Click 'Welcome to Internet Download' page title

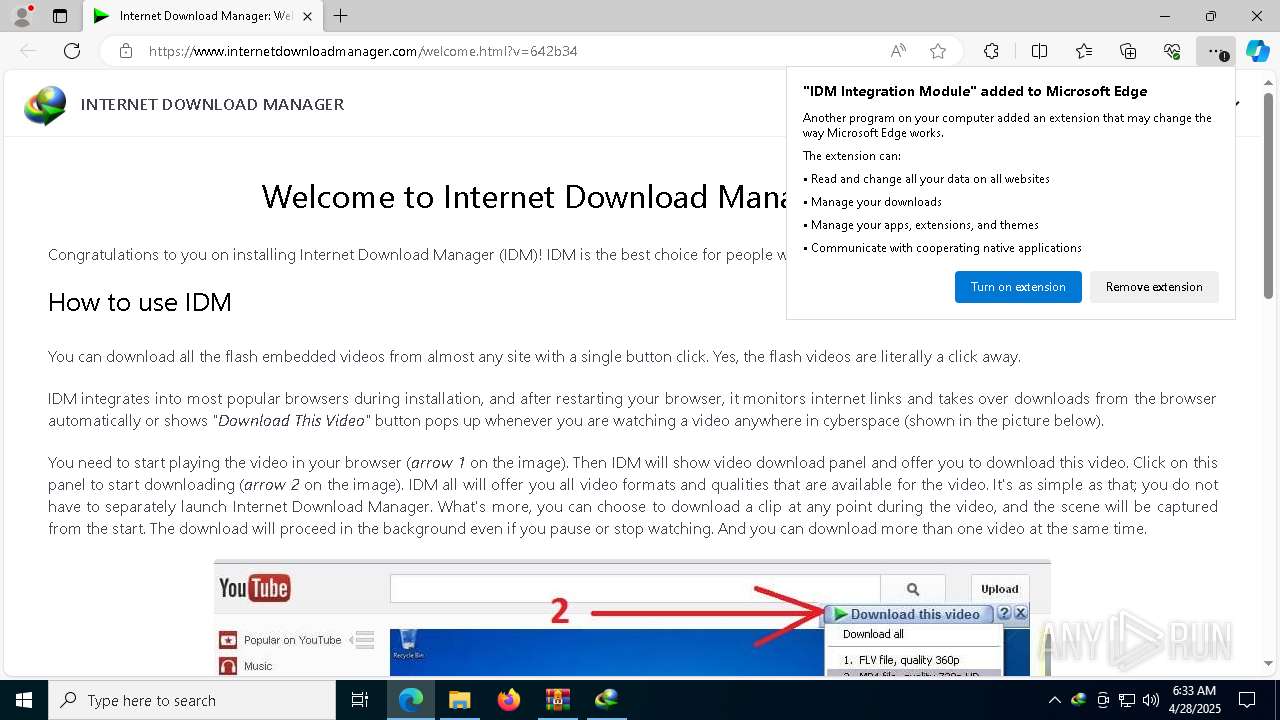coord(523,197)
